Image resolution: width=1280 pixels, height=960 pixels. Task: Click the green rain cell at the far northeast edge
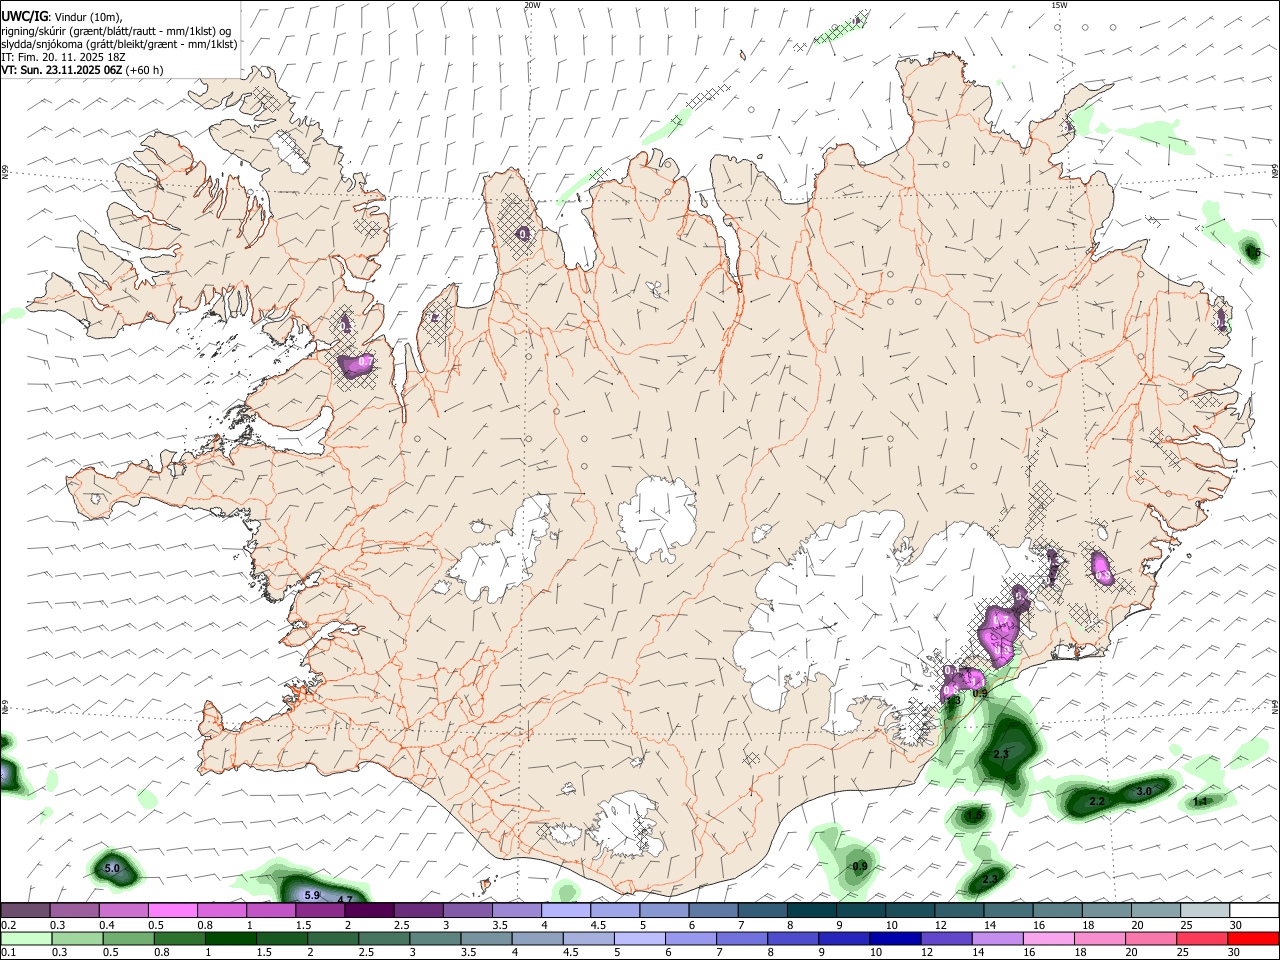(x=1250, y=250)
